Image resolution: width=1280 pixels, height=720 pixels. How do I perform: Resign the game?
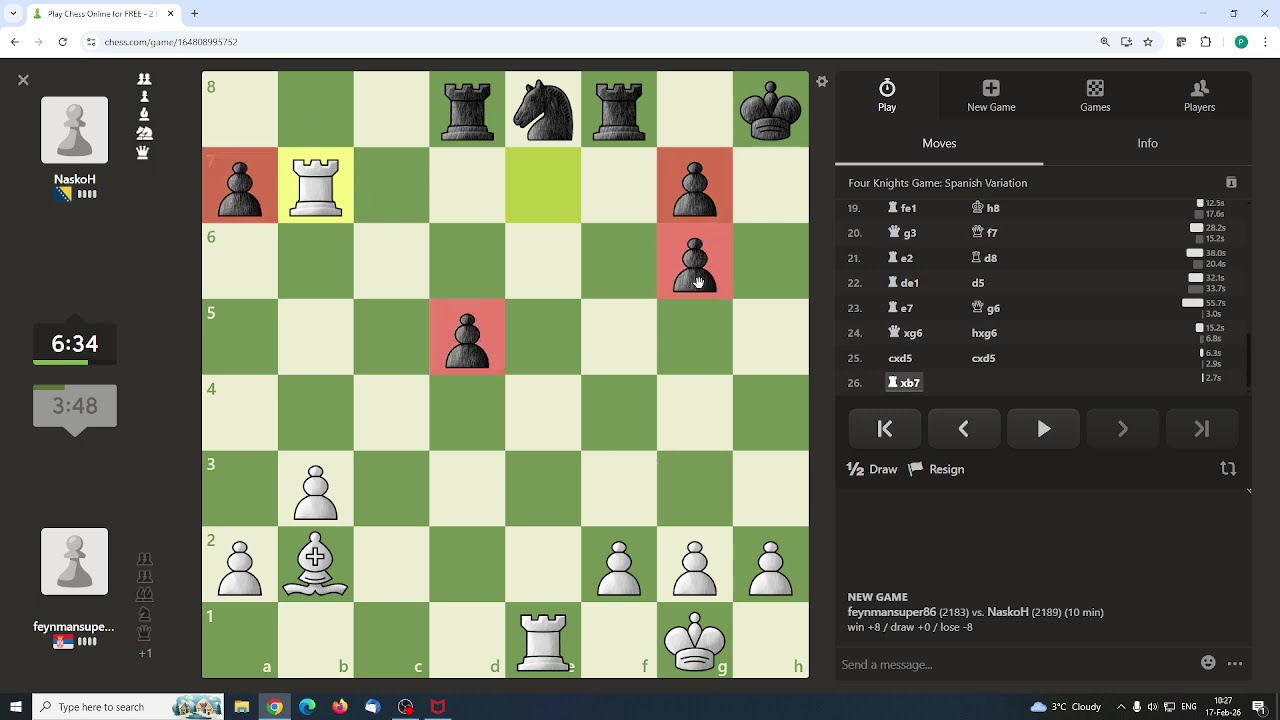(936, 469)
